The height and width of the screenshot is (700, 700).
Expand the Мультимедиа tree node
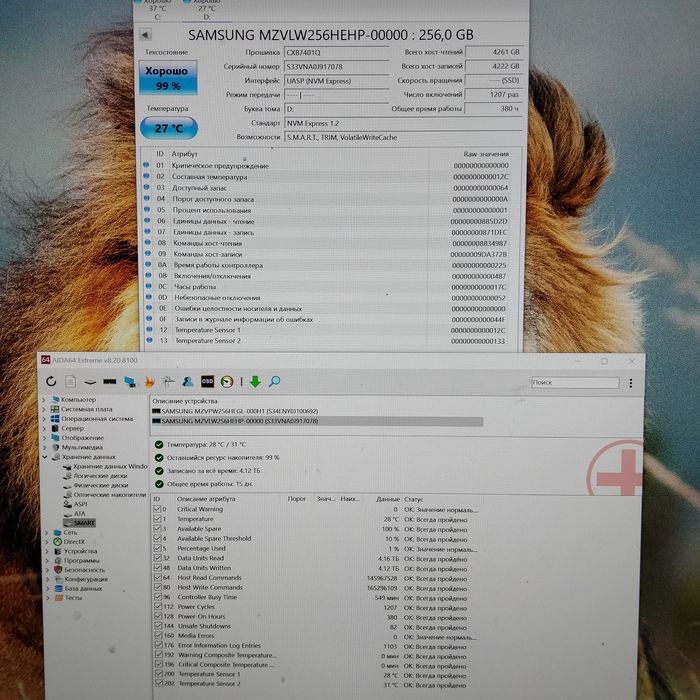pyautogui.click(x=44, y=447)
